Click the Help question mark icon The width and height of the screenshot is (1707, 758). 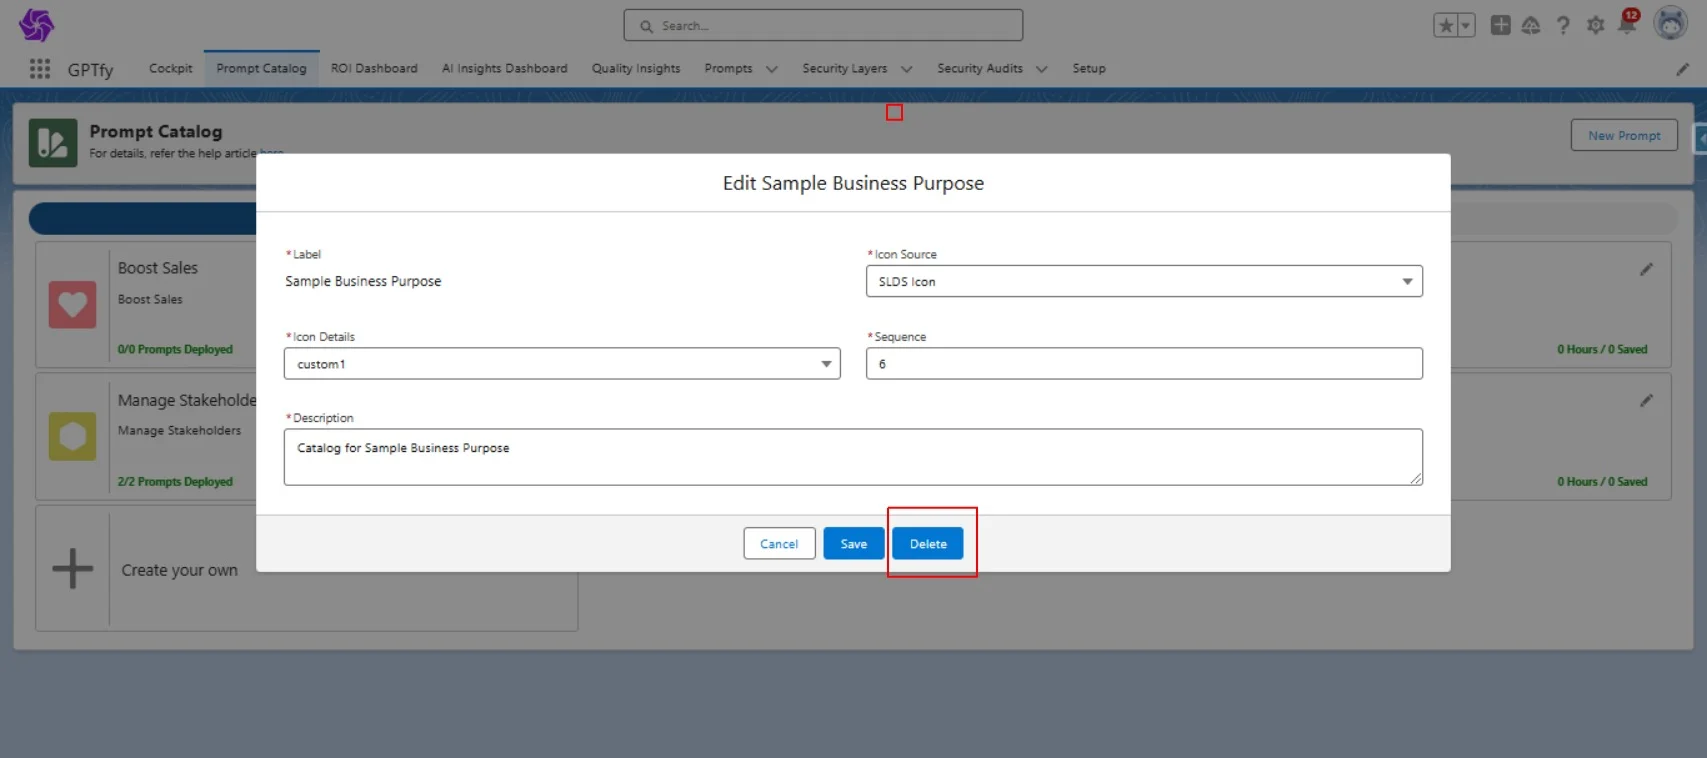click(x=1563, y=26)
